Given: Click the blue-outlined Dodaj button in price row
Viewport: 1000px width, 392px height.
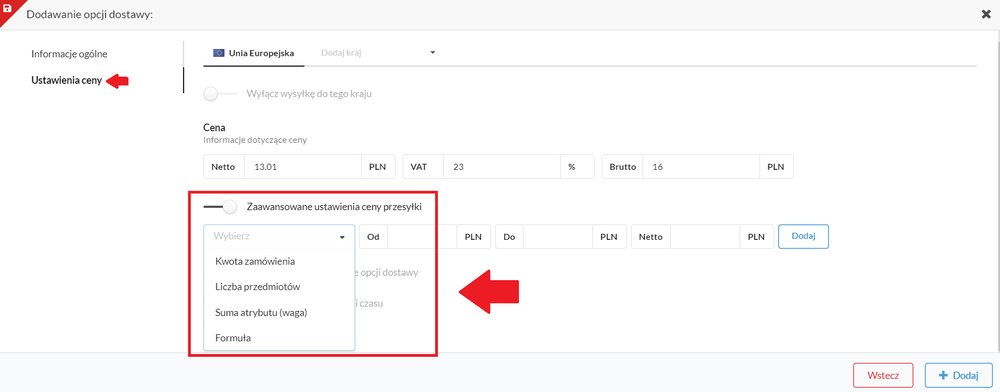Looking at the screenshot, I should 803,236.
